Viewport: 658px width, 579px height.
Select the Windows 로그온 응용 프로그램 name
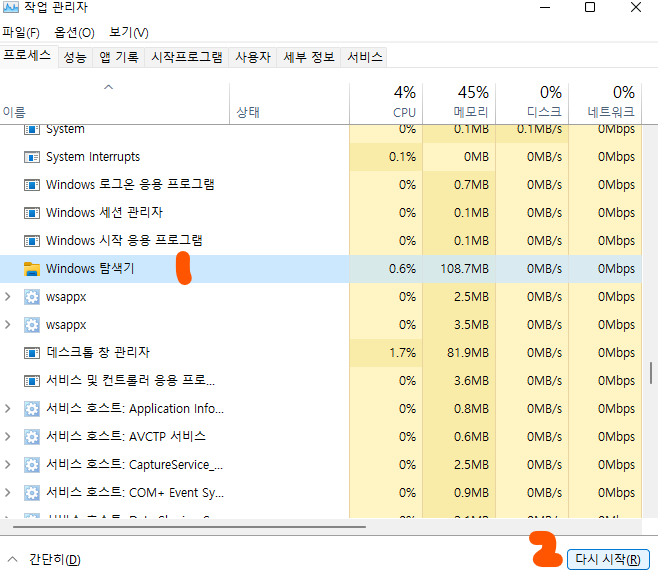click(x=130, y=185)
